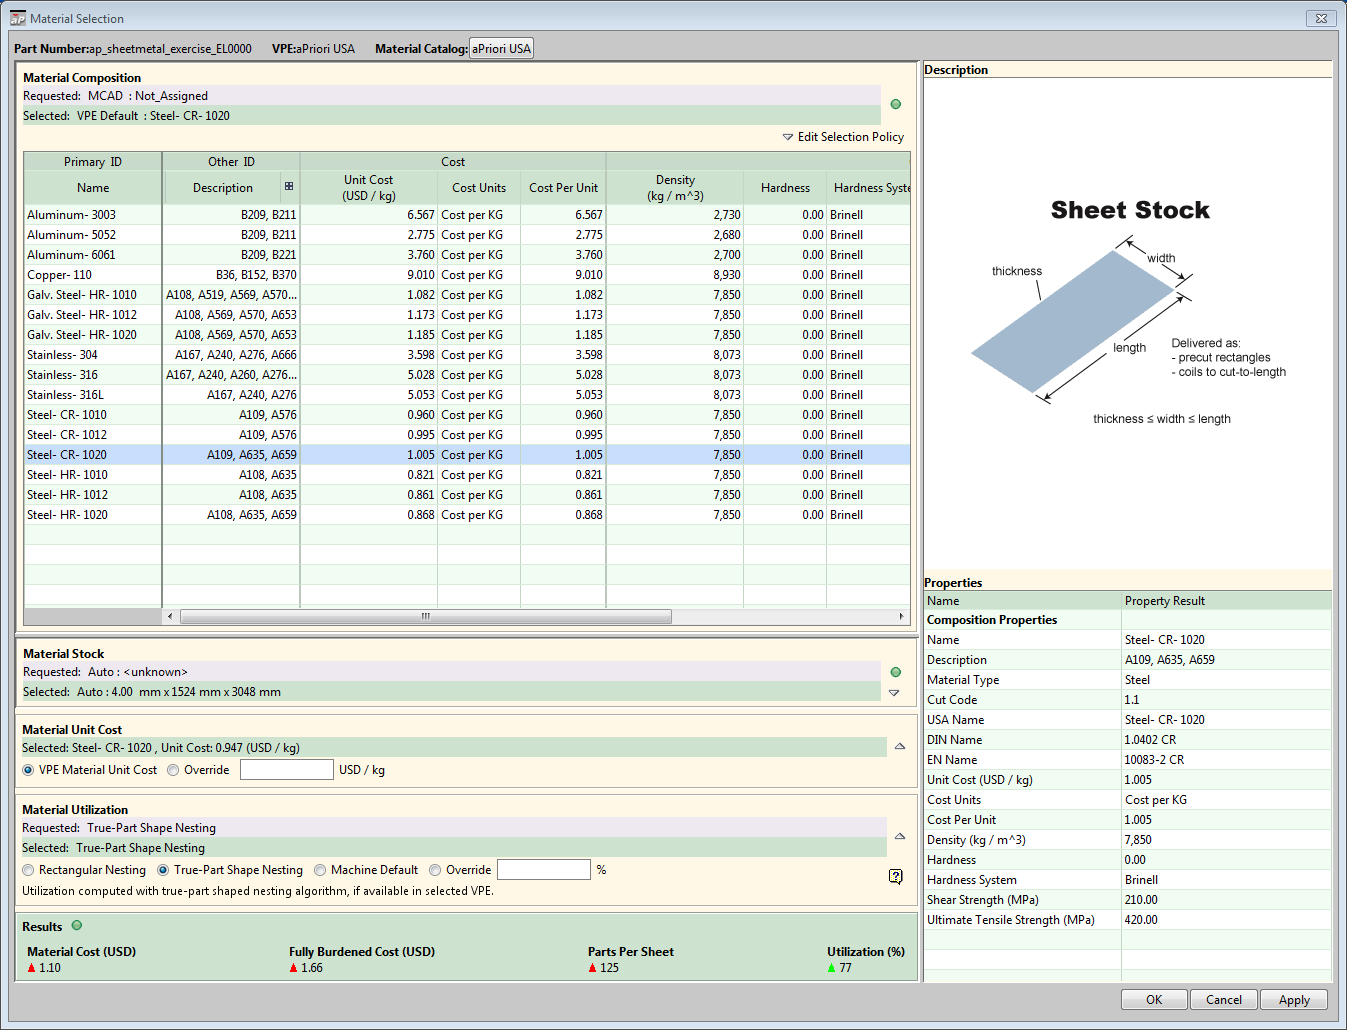Click the table's scroll right arrow
Image resolution: width=1347 pixels, height=1030 pixels.
click(x=901, y=616)
